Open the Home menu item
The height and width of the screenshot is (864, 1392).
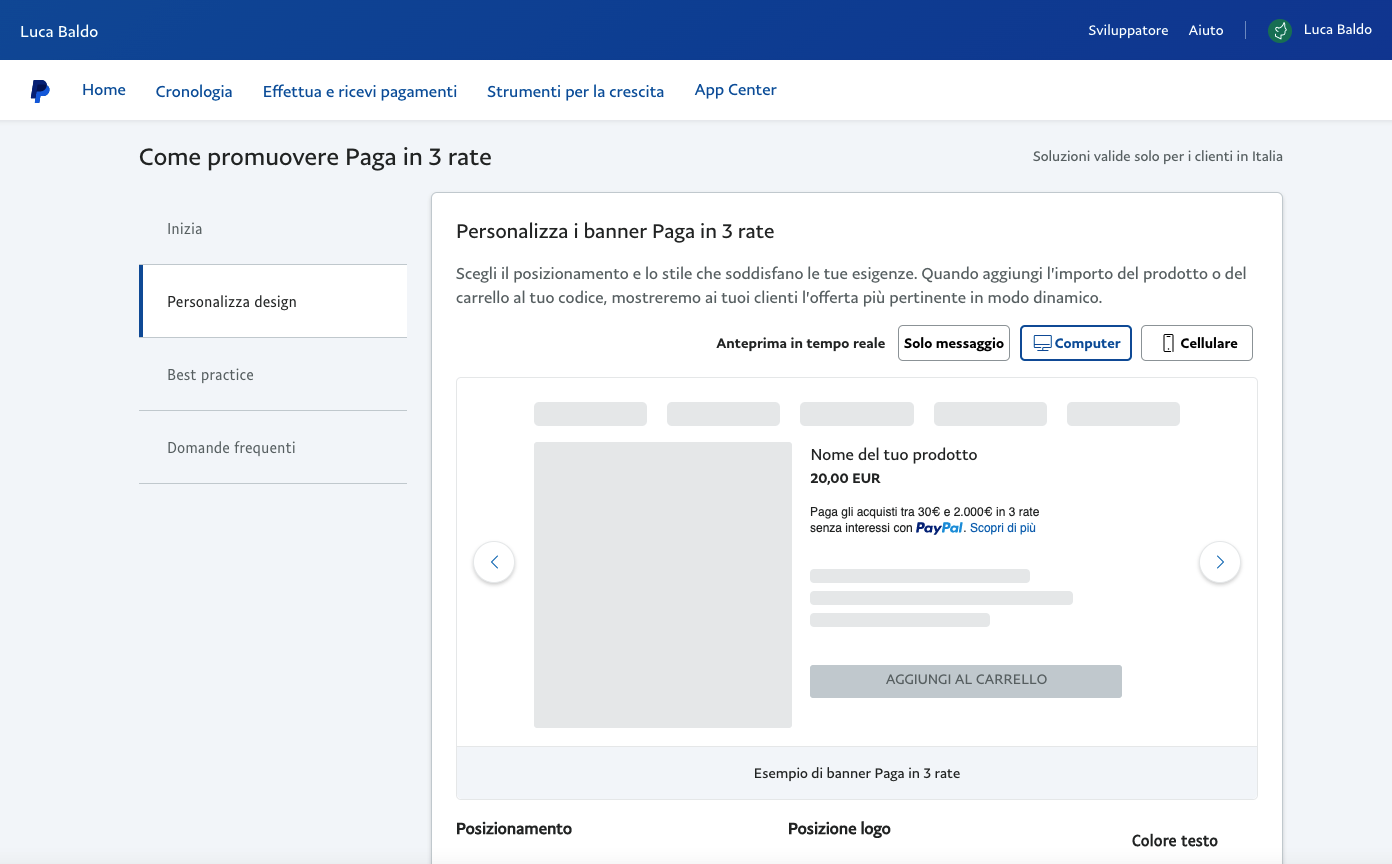pyautogui.click(x=104, y=90)
